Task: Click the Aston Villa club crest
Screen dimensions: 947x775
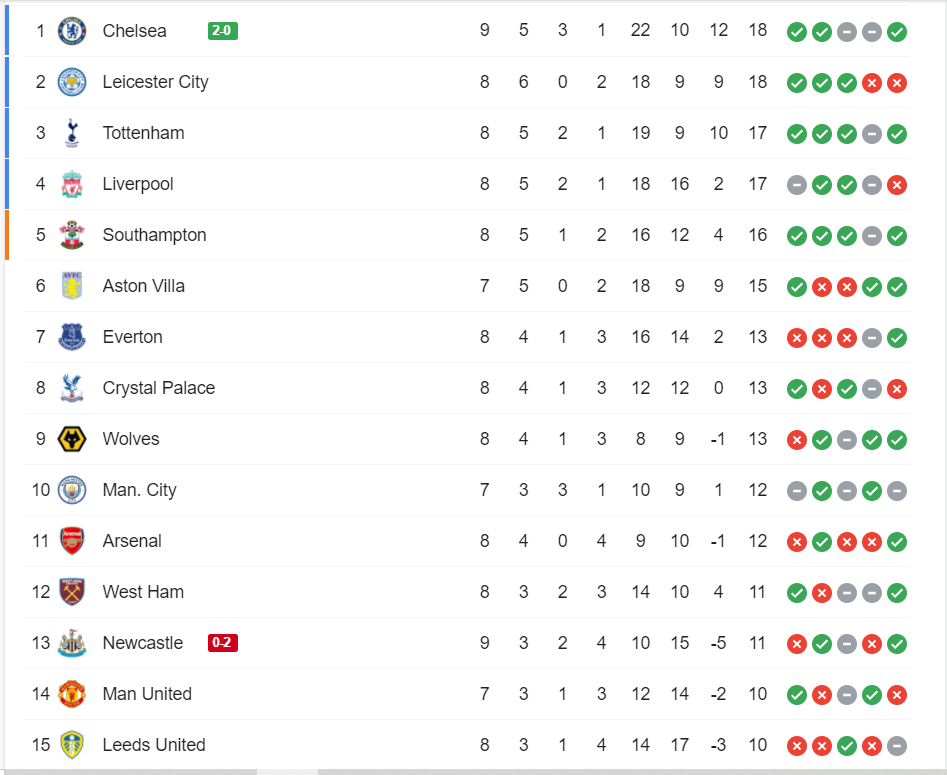Action: [72, 286]
